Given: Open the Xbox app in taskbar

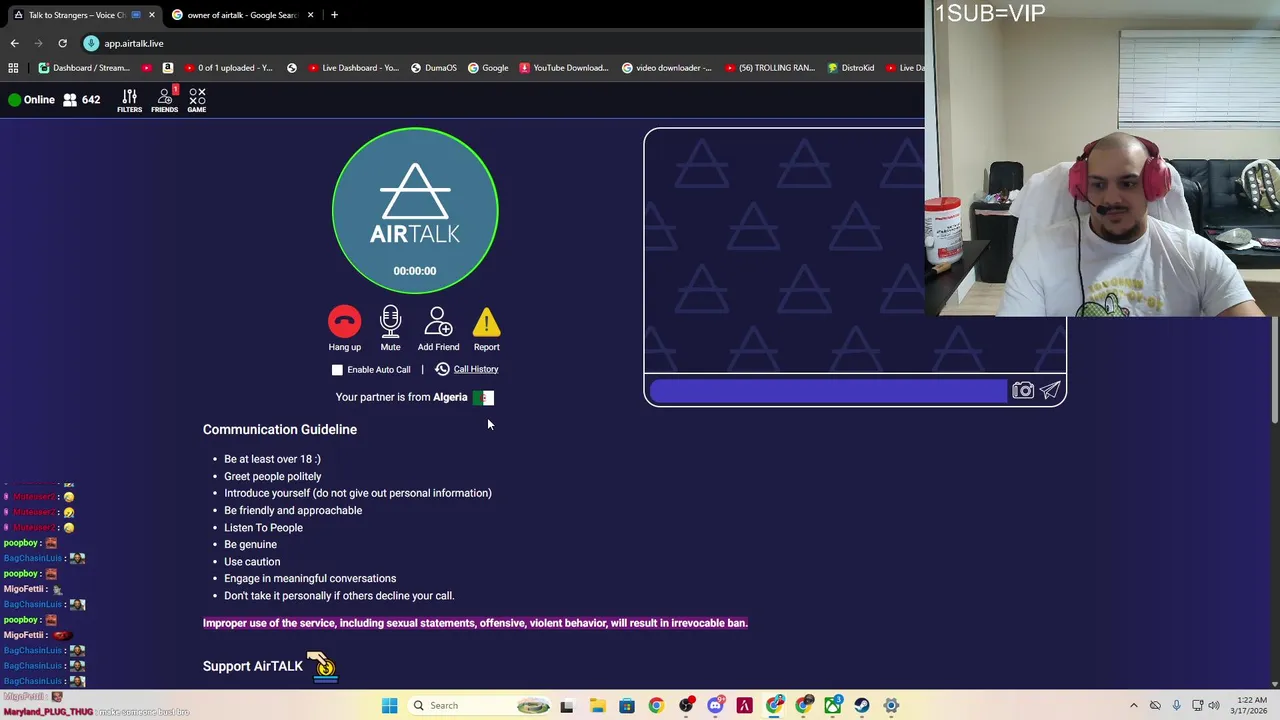Looking at the screenshot, I should (833, 706).
